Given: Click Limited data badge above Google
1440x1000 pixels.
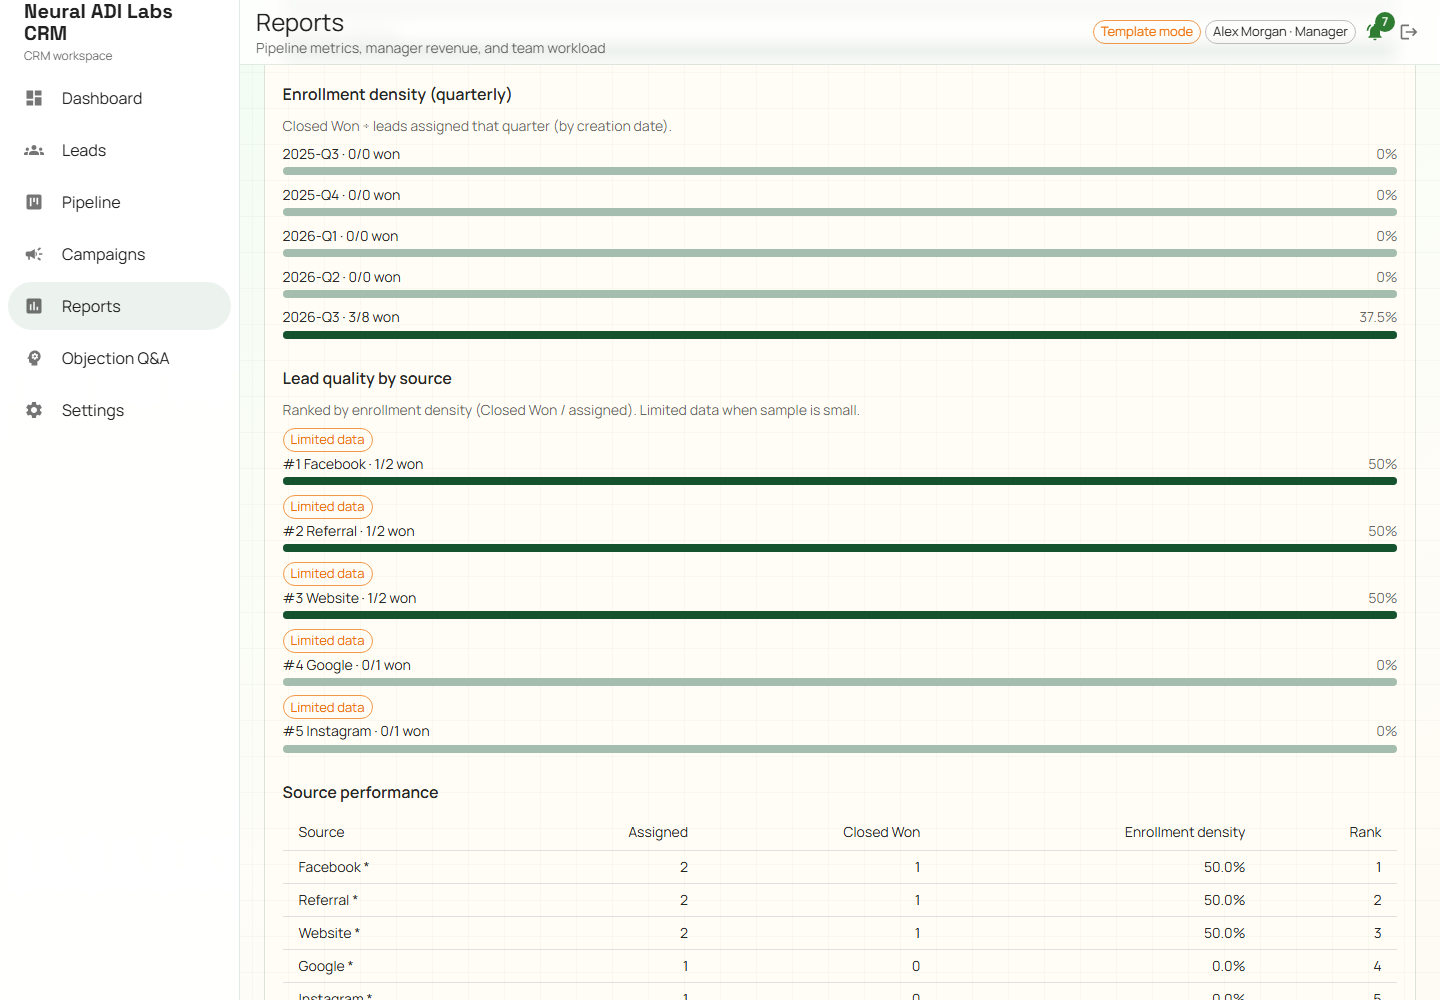Looking at the screenshot, I should [328, 641].
